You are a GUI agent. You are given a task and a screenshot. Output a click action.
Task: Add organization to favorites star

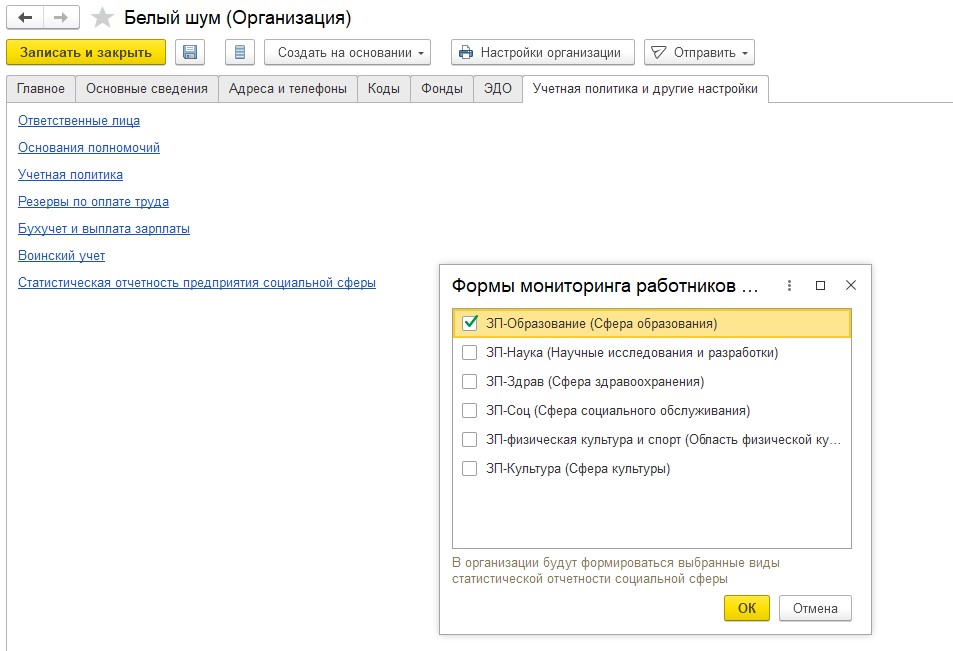click(102, 18)
